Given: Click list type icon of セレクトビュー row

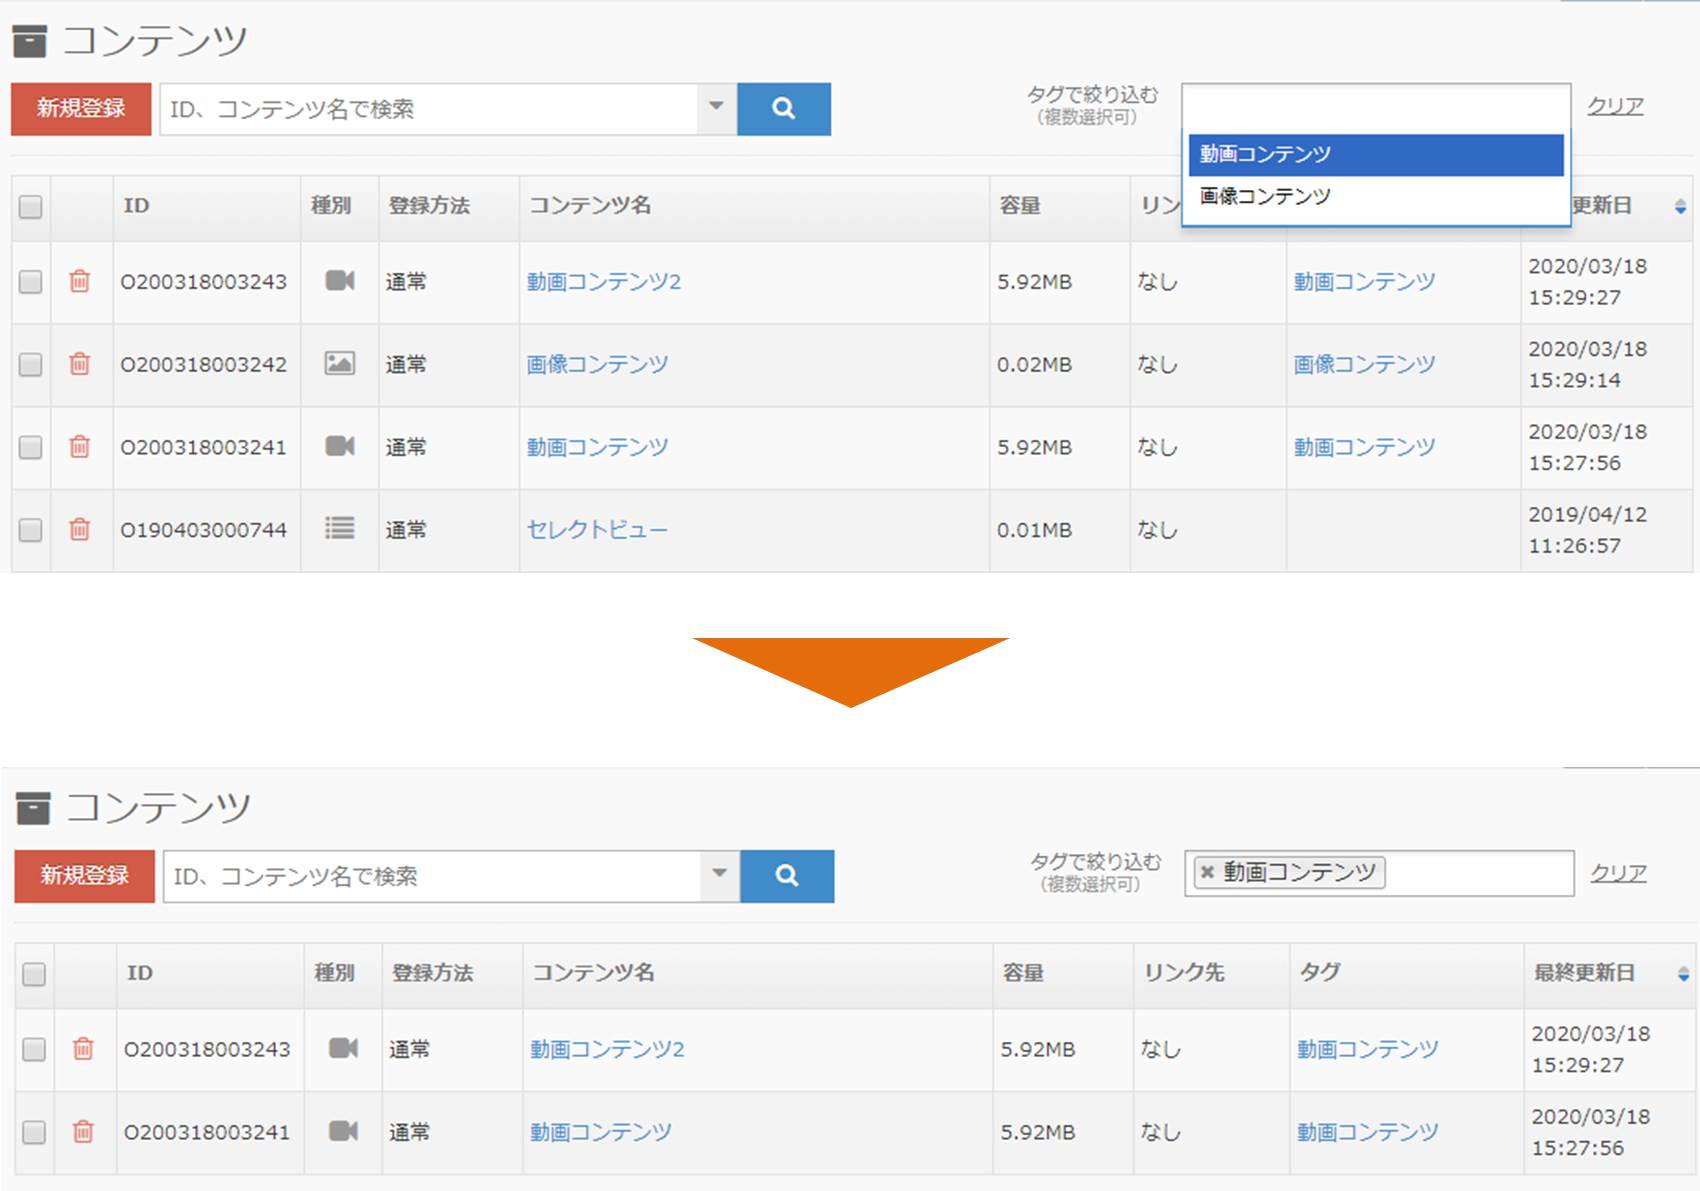Looking at the screenshot, I should pos(340,528).
